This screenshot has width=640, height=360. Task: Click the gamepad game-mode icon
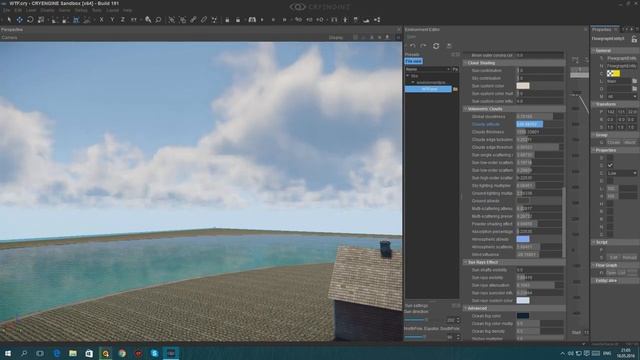(252, 20)
